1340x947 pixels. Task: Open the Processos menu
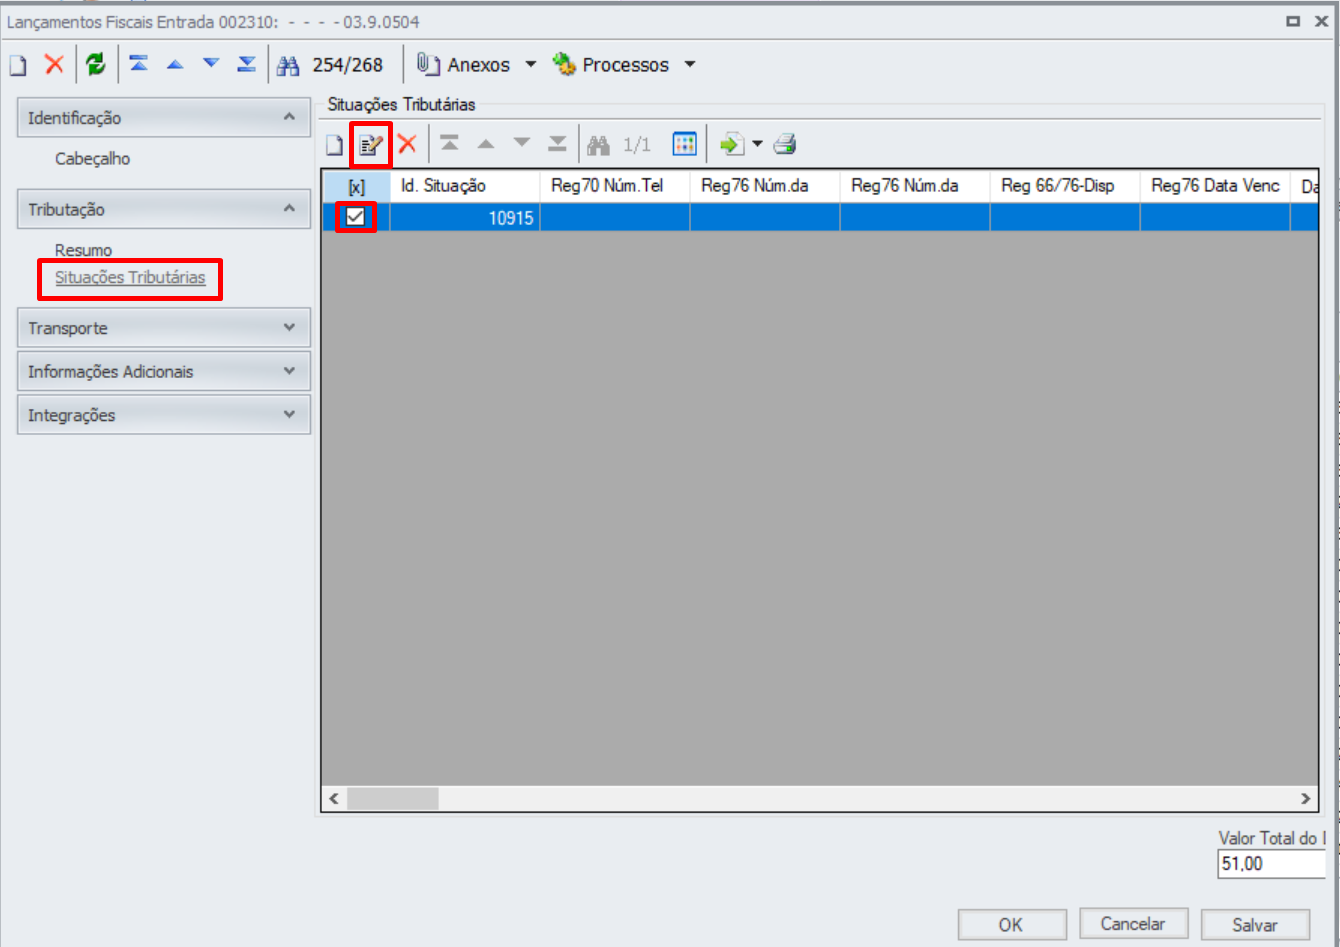click(x=611, y=65)
